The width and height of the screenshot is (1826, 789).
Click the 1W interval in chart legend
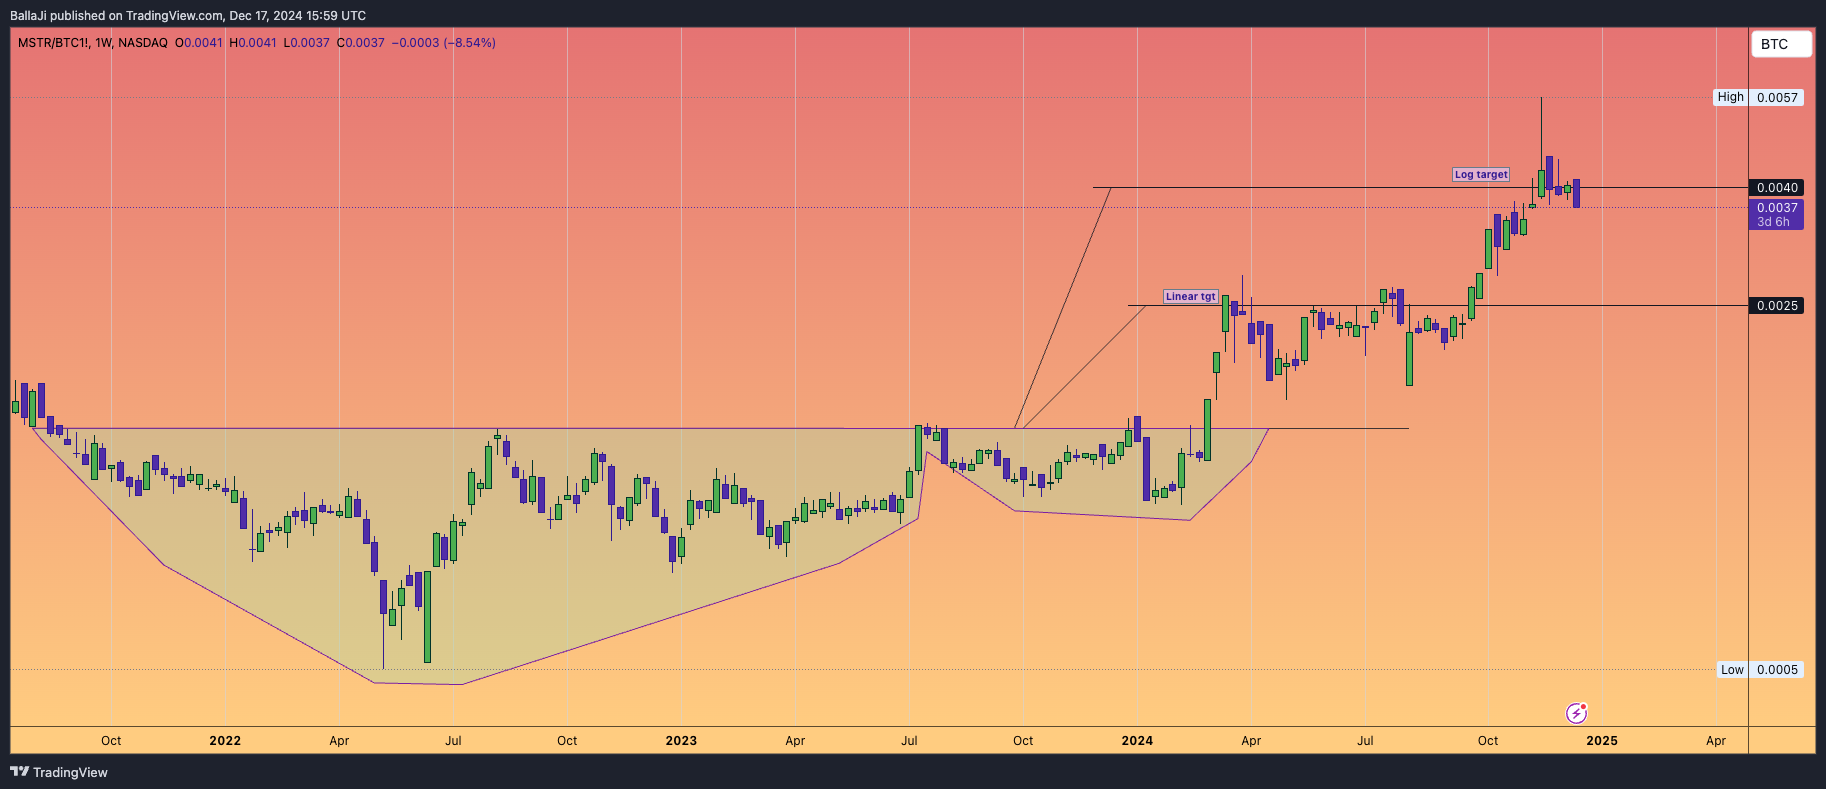103,43
